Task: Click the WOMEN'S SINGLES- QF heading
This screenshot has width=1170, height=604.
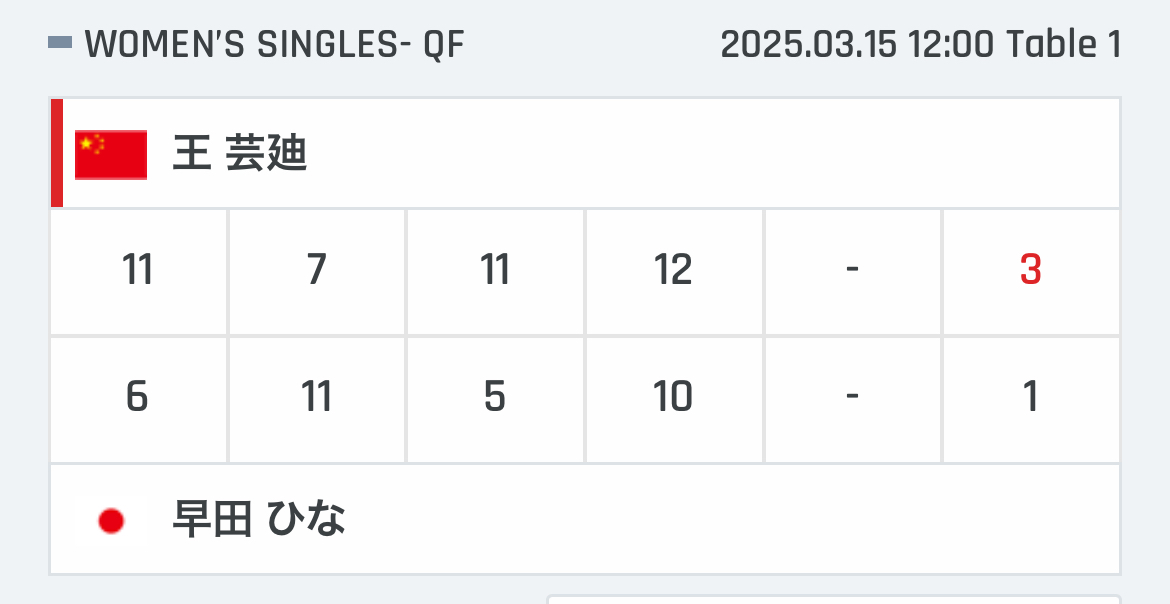Action: 275,45
